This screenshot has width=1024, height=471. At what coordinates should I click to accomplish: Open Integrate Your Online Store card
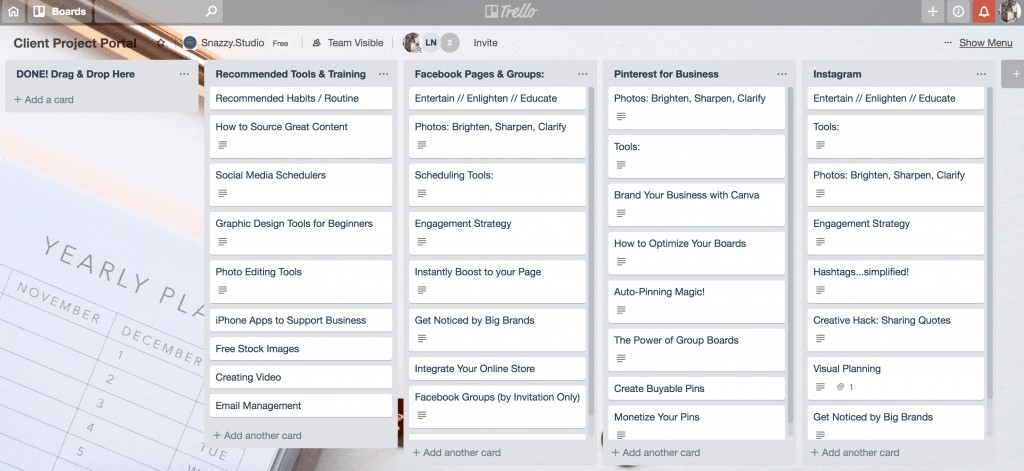point(498,368)
